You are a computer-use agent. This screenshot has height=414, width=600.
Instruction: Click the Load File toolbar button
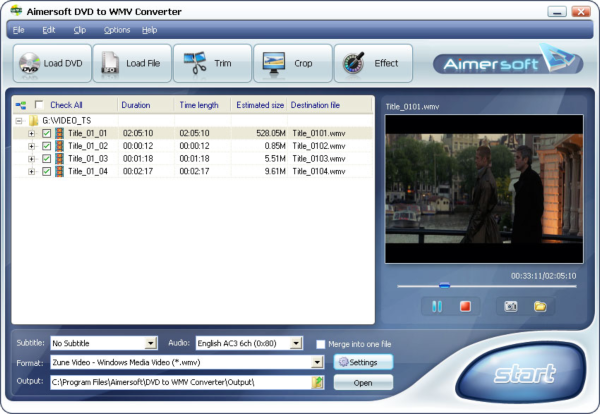tap(131, 64)
